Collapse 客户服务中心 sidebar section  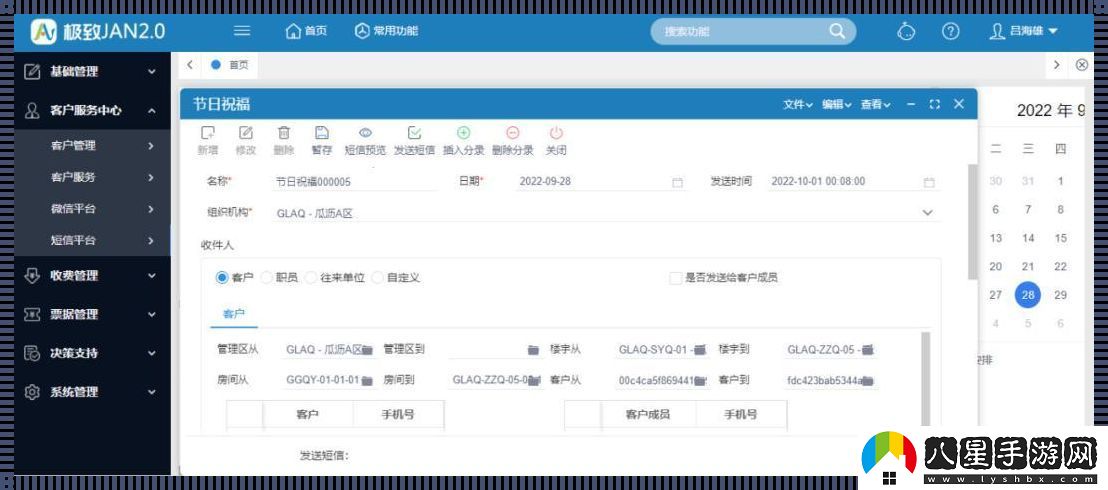pyautogui.click(x=92, y=110)
